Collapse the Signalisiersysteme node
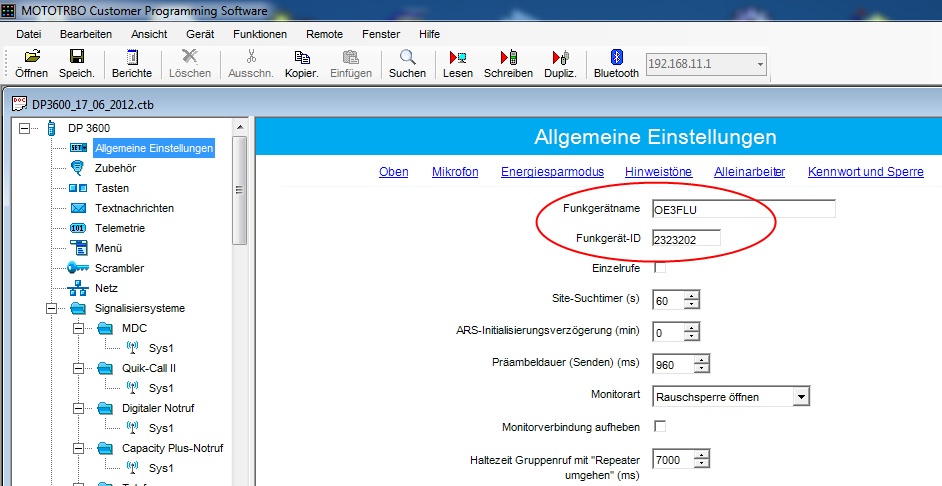 pyautogui.click(x=51, y=308)
